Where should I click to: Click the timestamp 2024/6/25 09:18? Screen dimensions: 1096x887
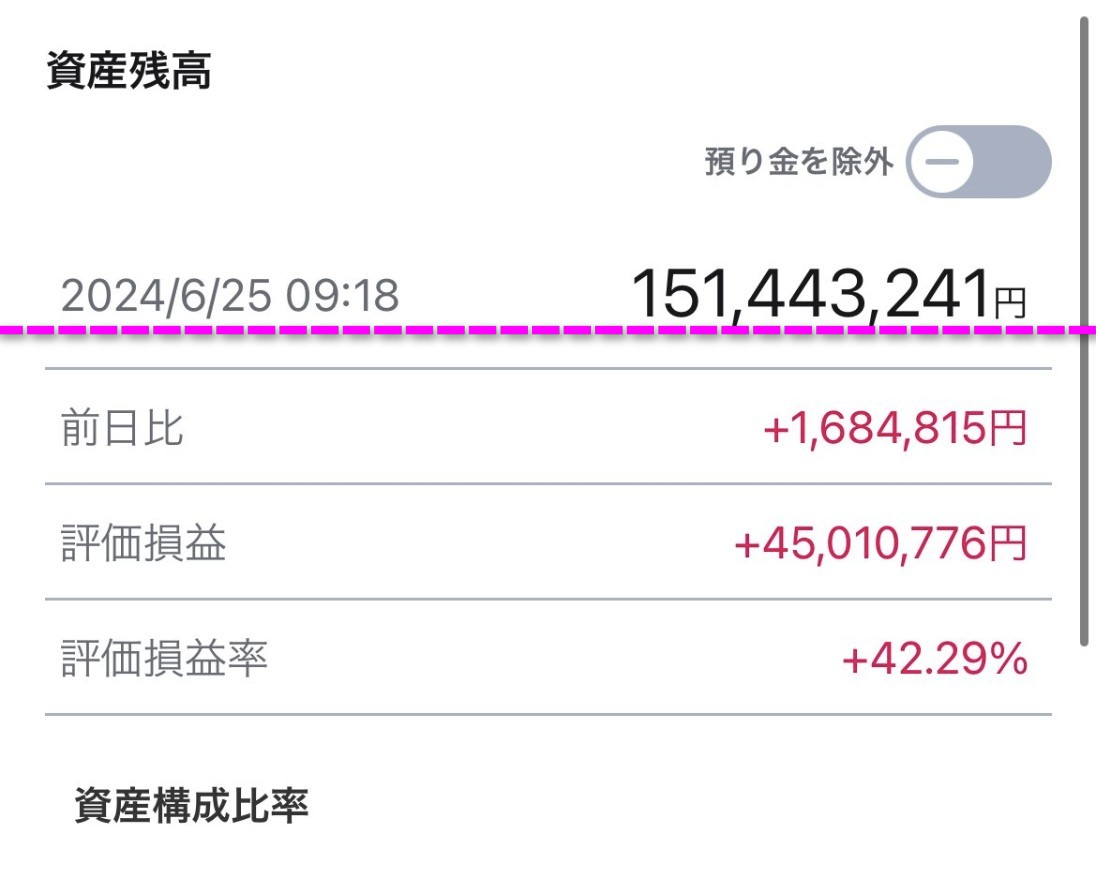[230, 295]
